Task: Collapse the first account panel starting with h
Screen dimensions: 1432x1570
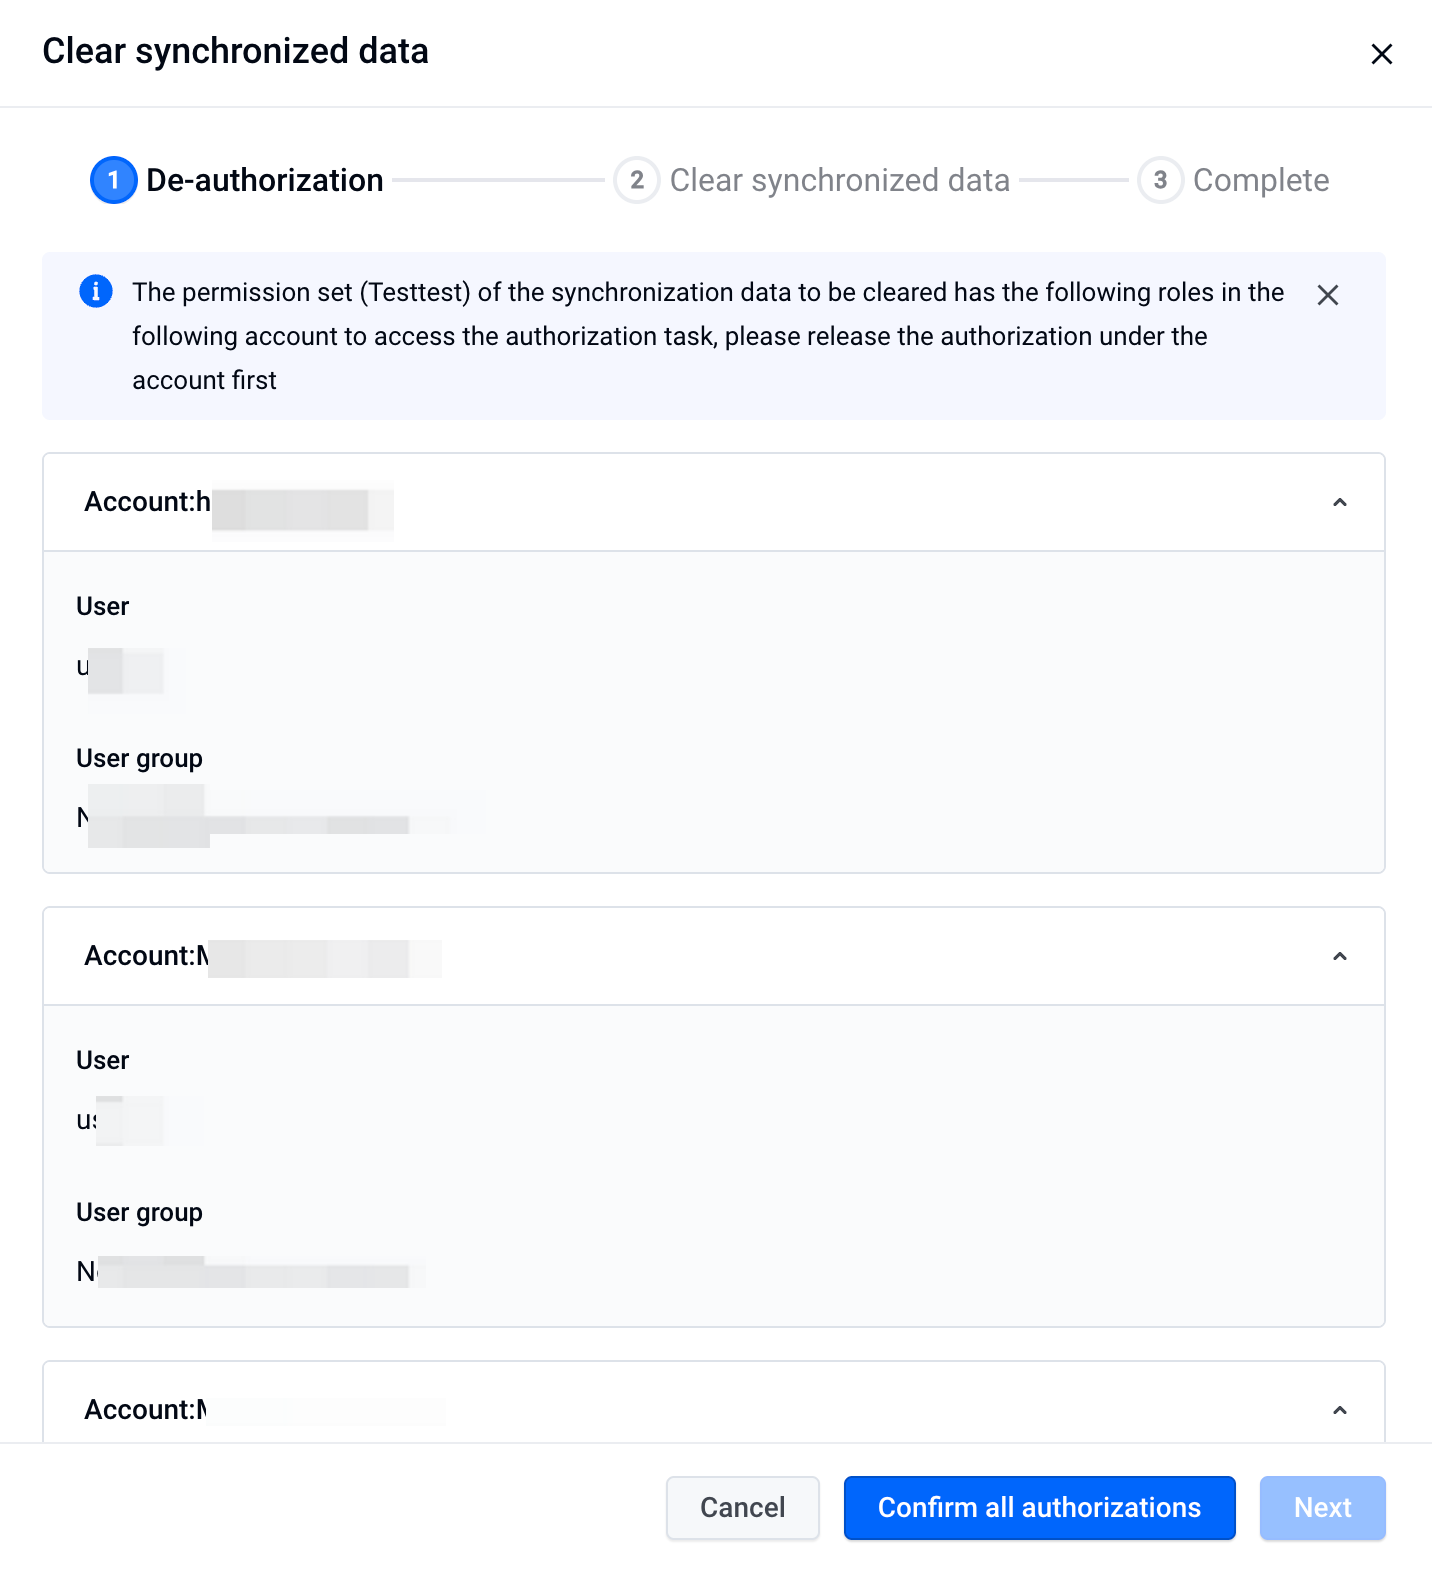Action: [1340, 502]
